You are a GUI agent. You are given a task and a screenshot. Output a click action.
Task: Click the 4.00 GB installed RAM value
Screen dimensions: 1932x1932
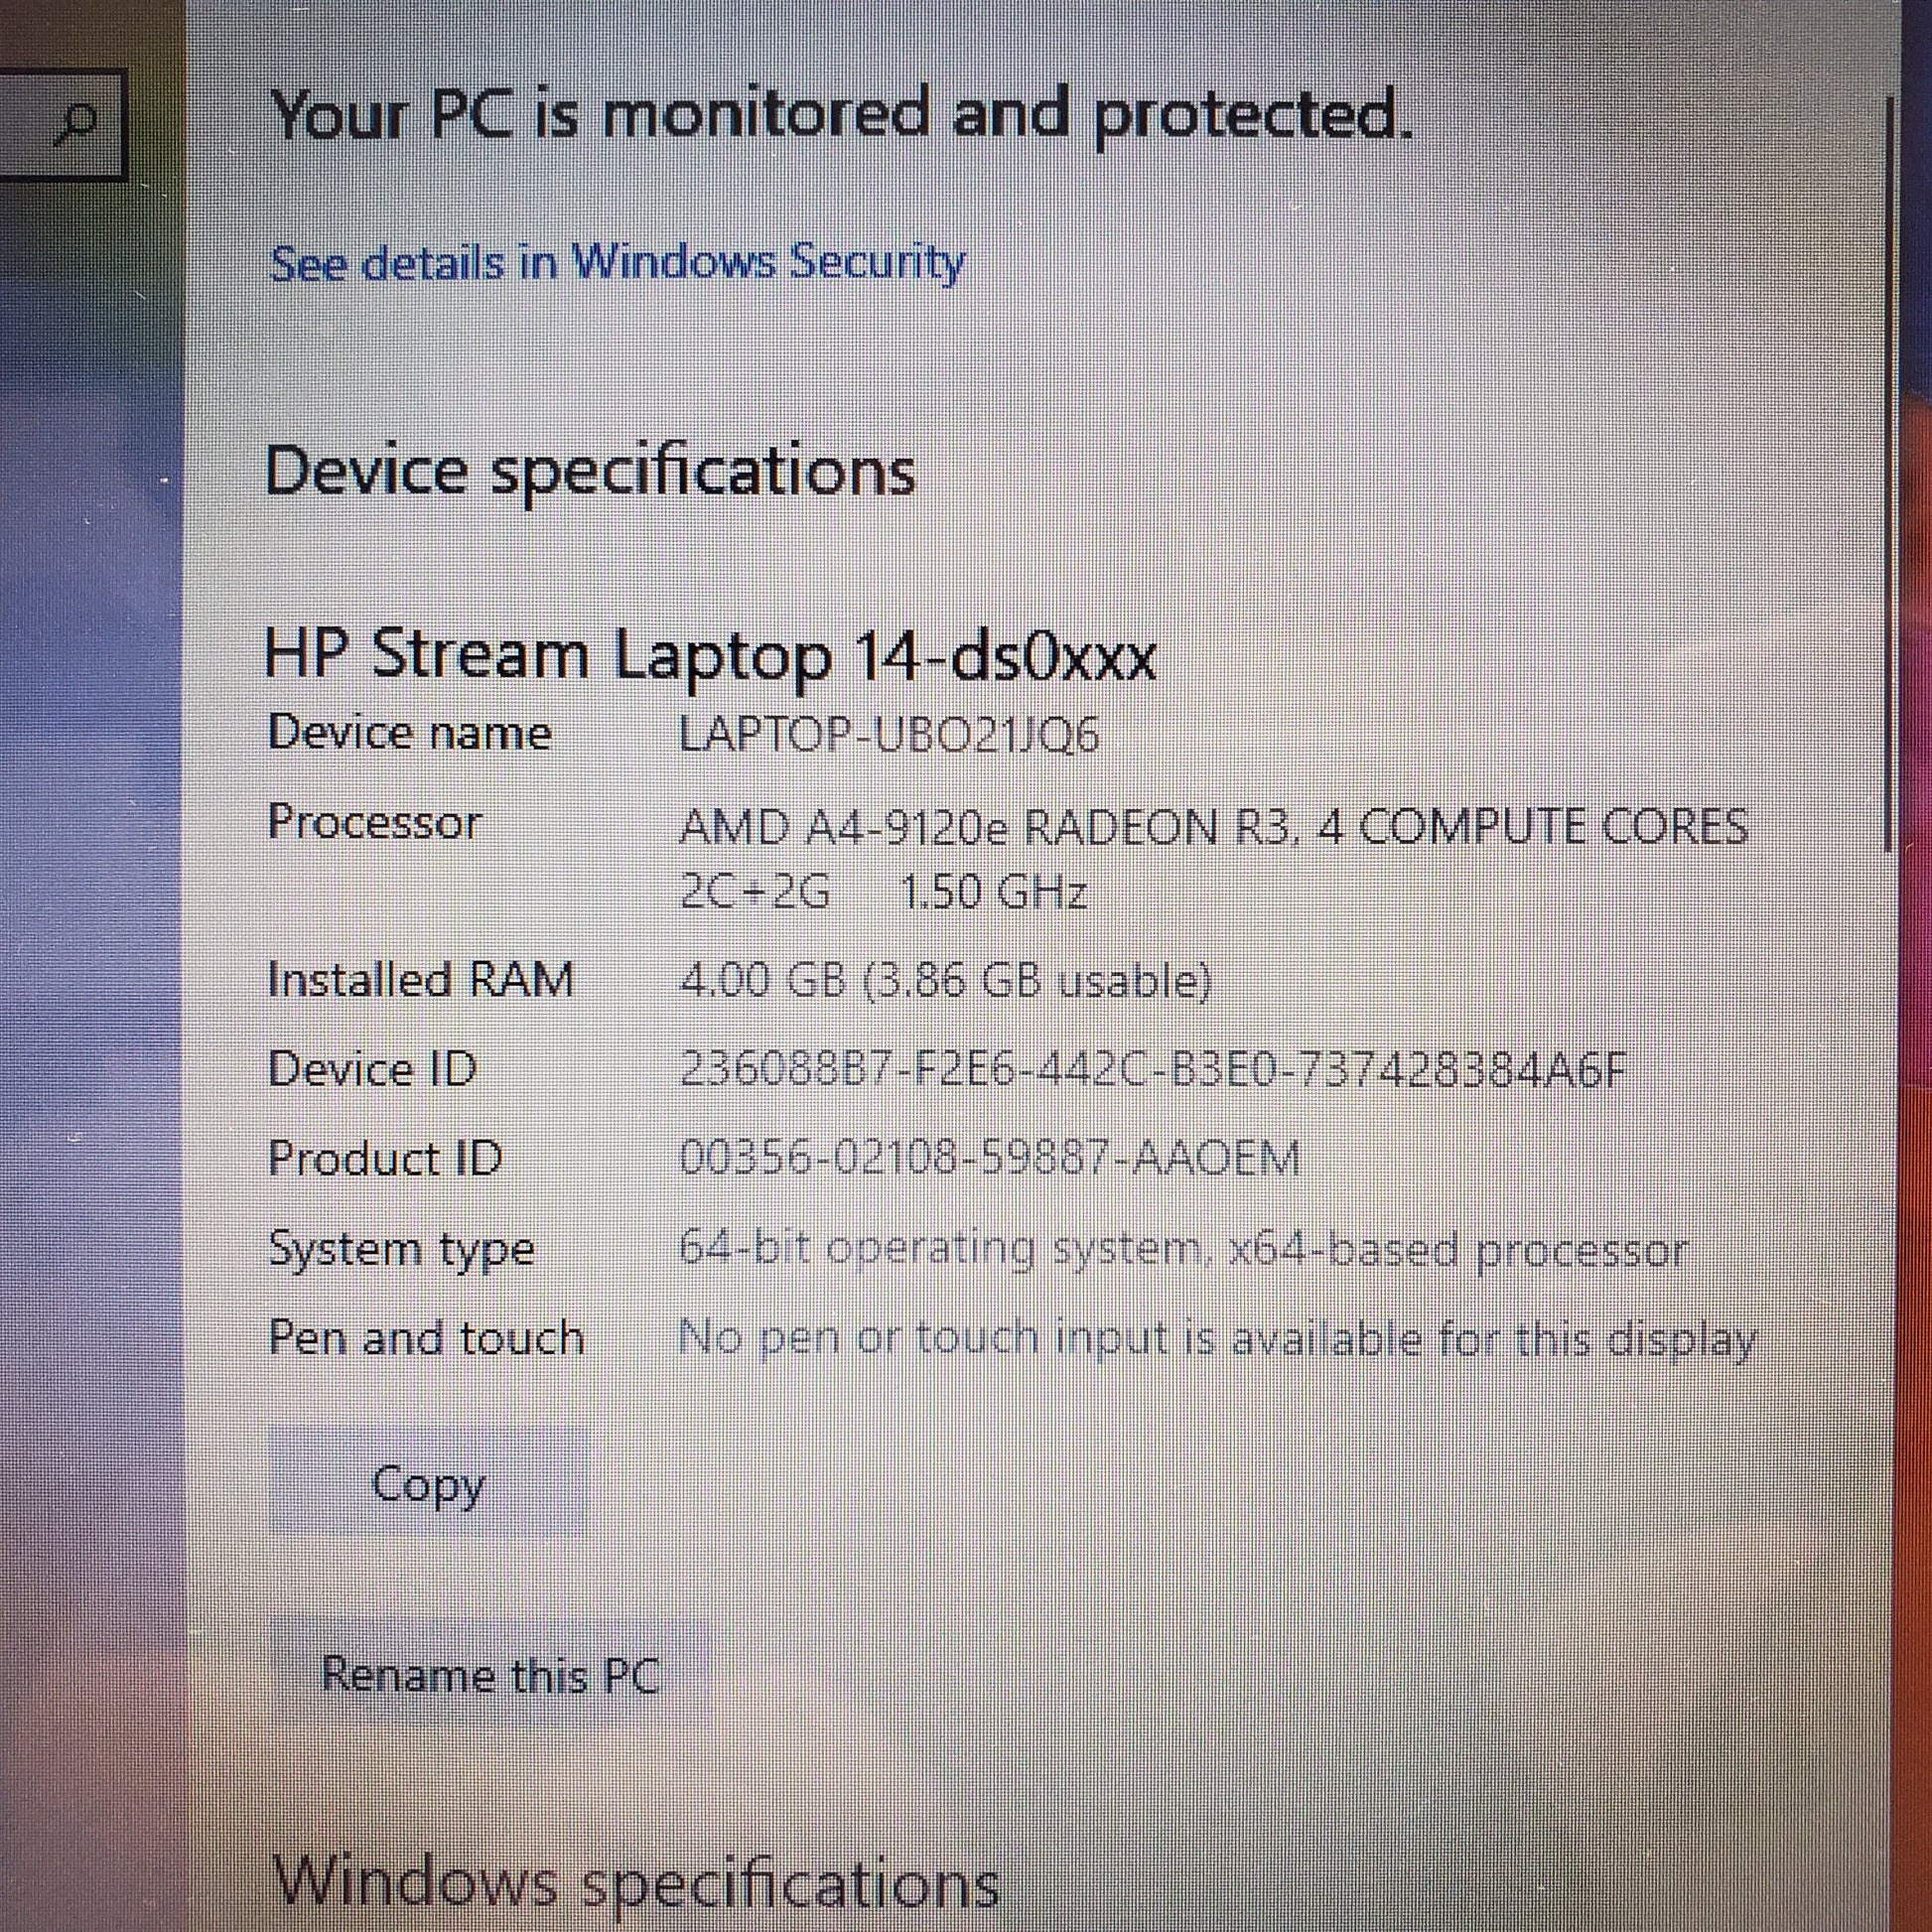coord(945,980)
